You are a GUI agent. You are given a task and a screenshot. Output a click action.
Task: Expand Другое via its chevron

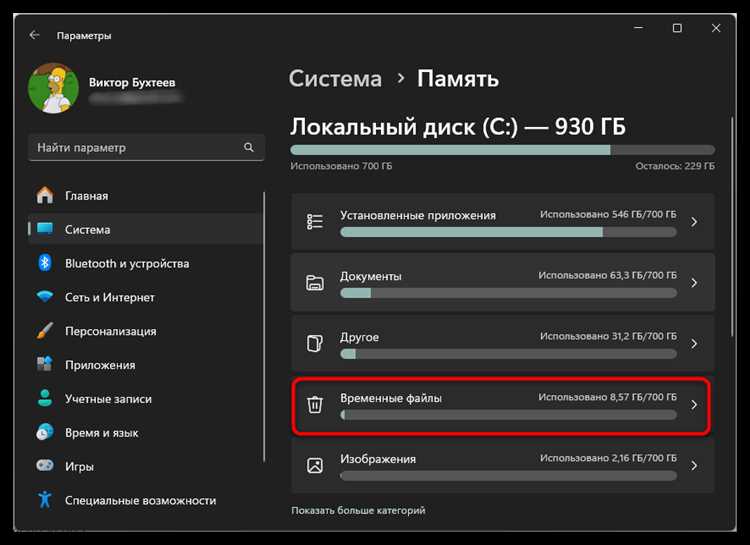pyautogui.click(x=694, y=344)
